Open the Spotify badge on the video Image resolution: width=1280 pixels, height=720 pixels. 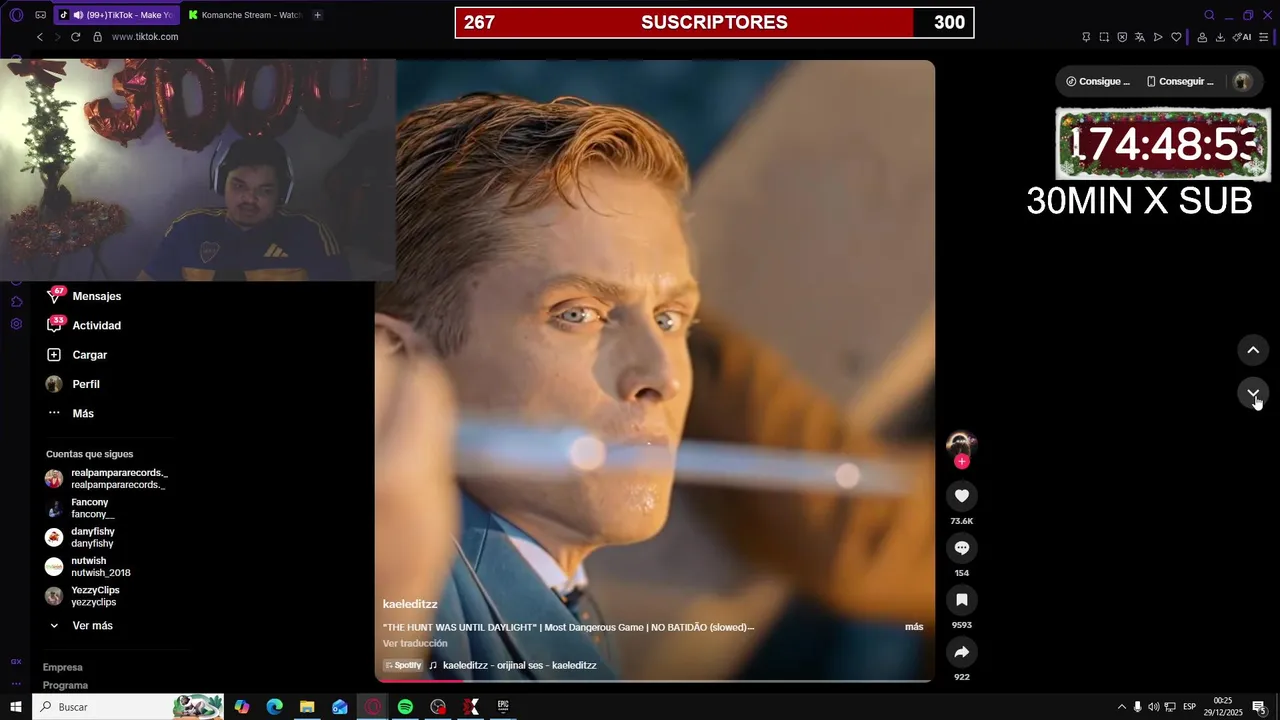point(403,666)
